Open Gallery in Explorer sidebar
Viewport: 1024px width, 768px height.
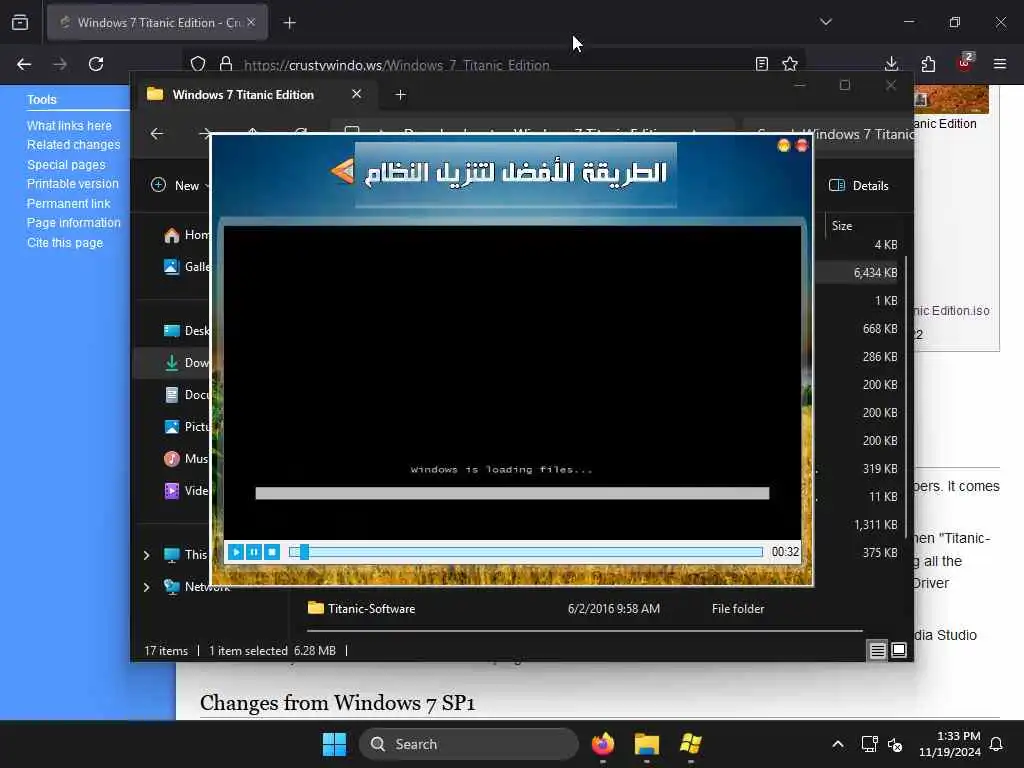click(187, 266)
